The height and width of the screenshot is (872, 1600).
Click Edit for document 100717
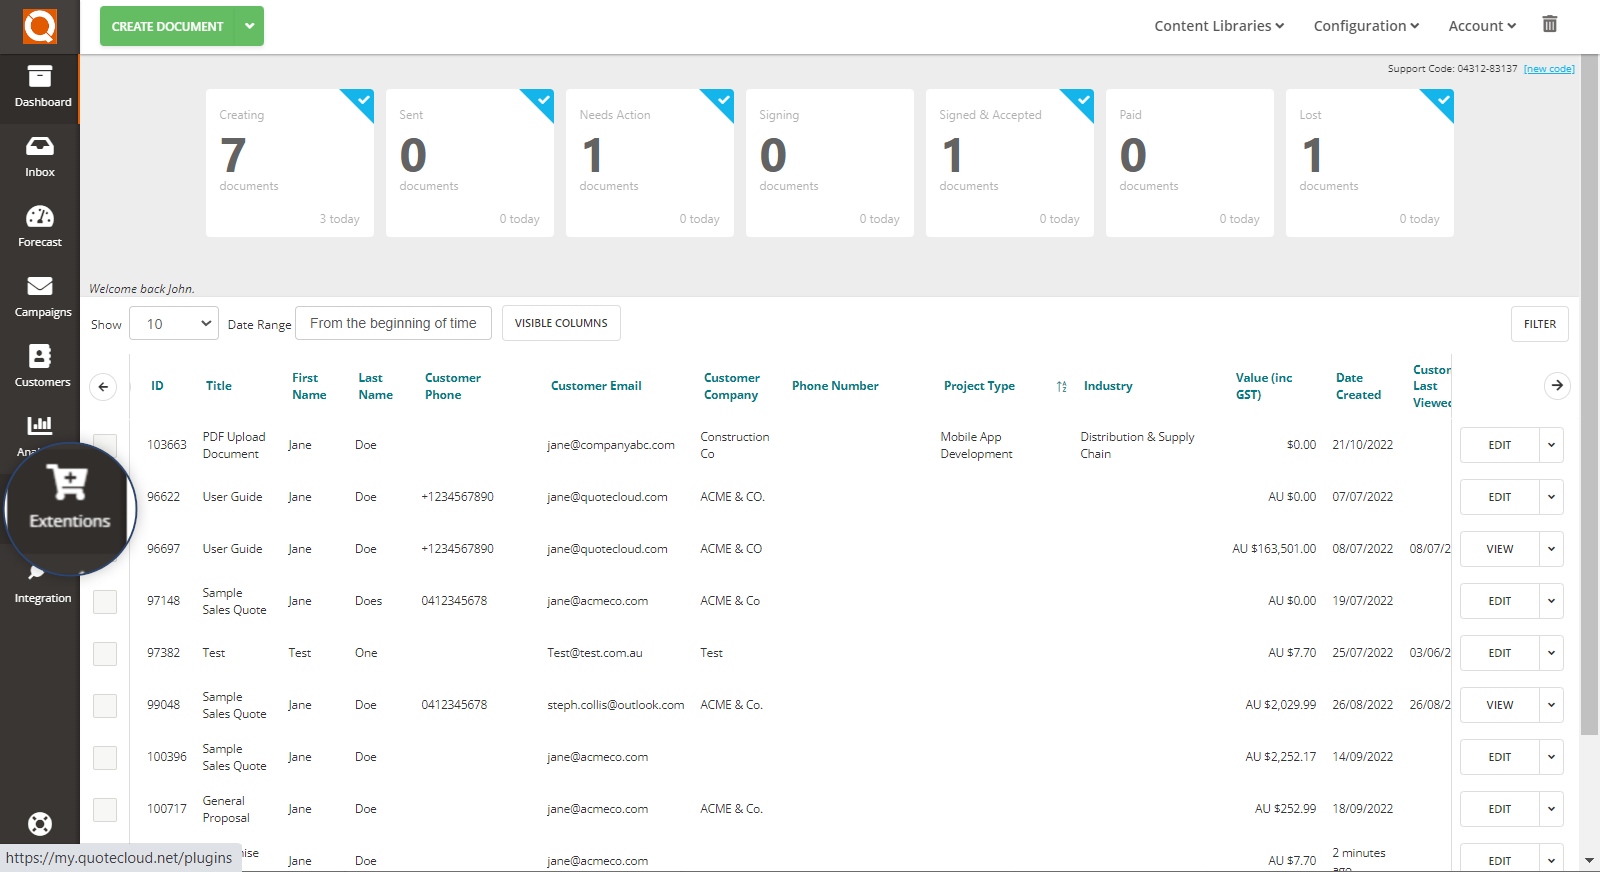pos(1500,809)
